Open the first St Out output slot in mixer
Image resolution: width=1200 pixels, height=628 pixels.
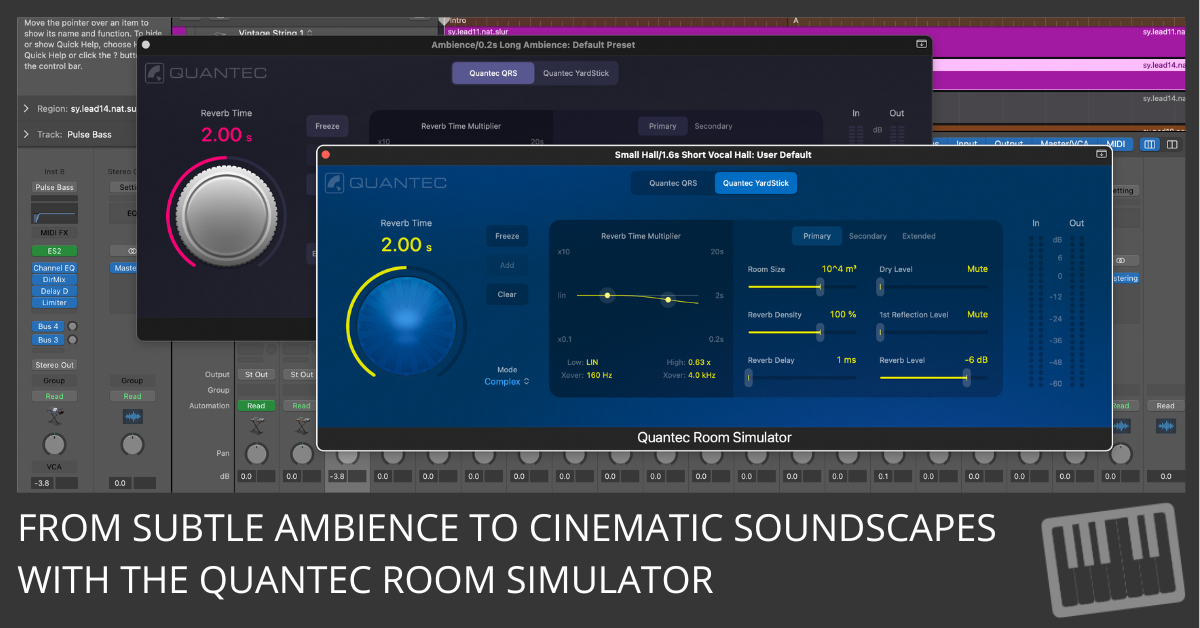256,375
